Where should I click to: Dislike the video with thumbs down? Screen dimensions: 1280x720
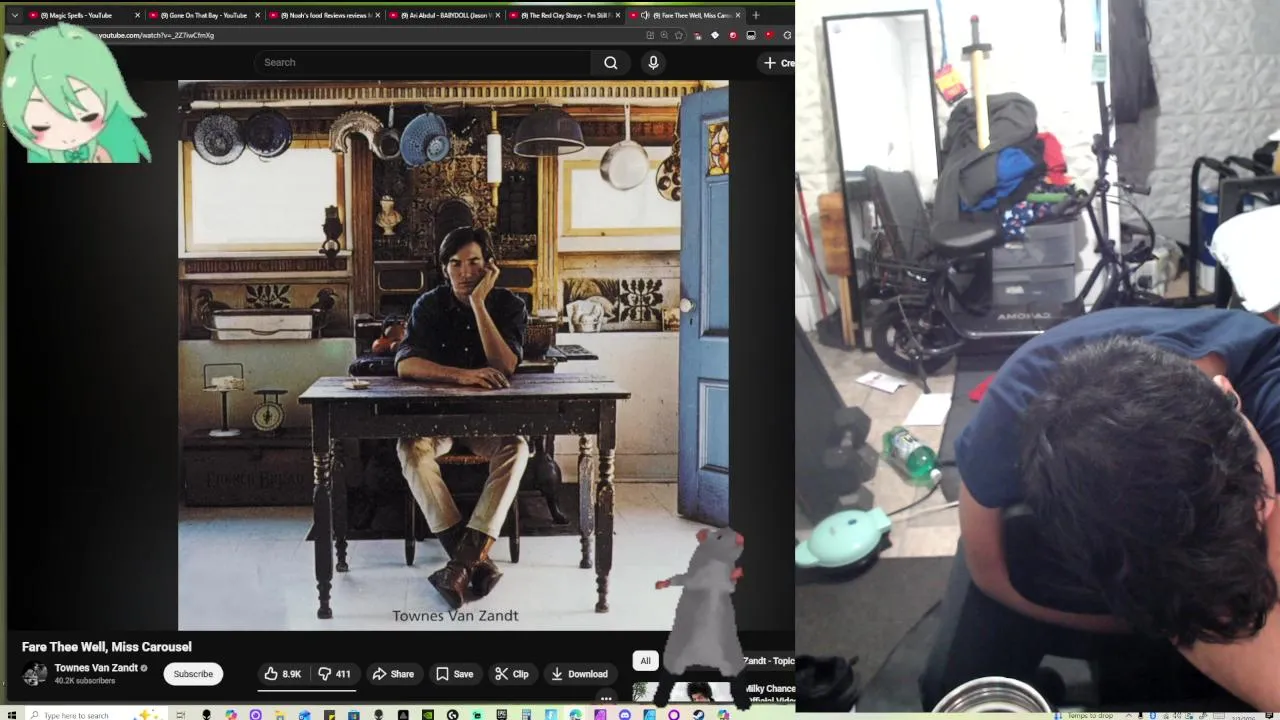click(334, 674)
